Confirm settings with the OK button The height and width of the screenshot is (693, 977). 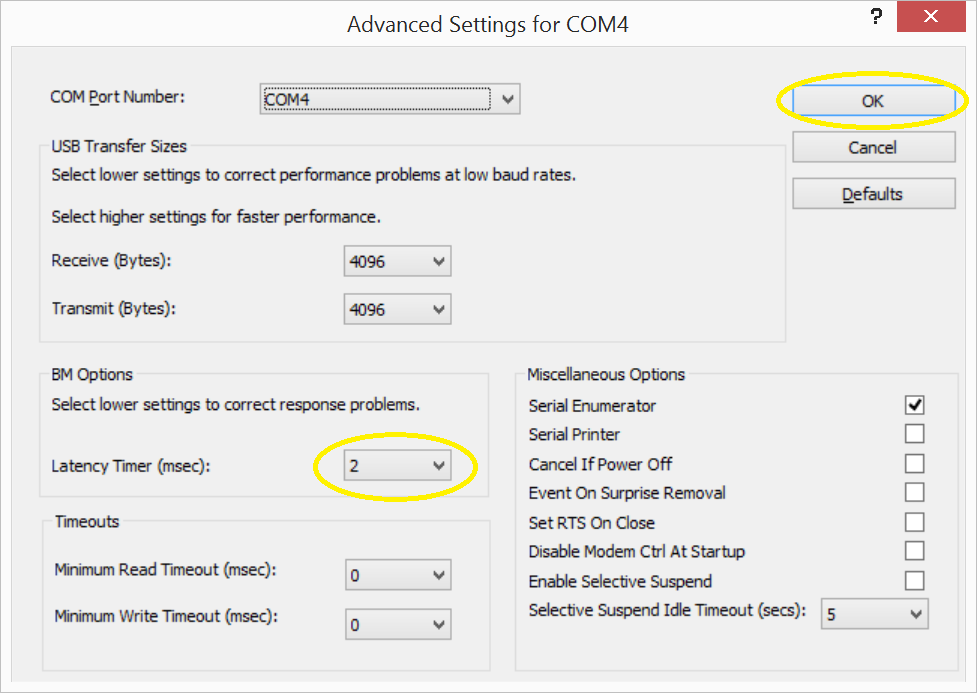point(874,101)
